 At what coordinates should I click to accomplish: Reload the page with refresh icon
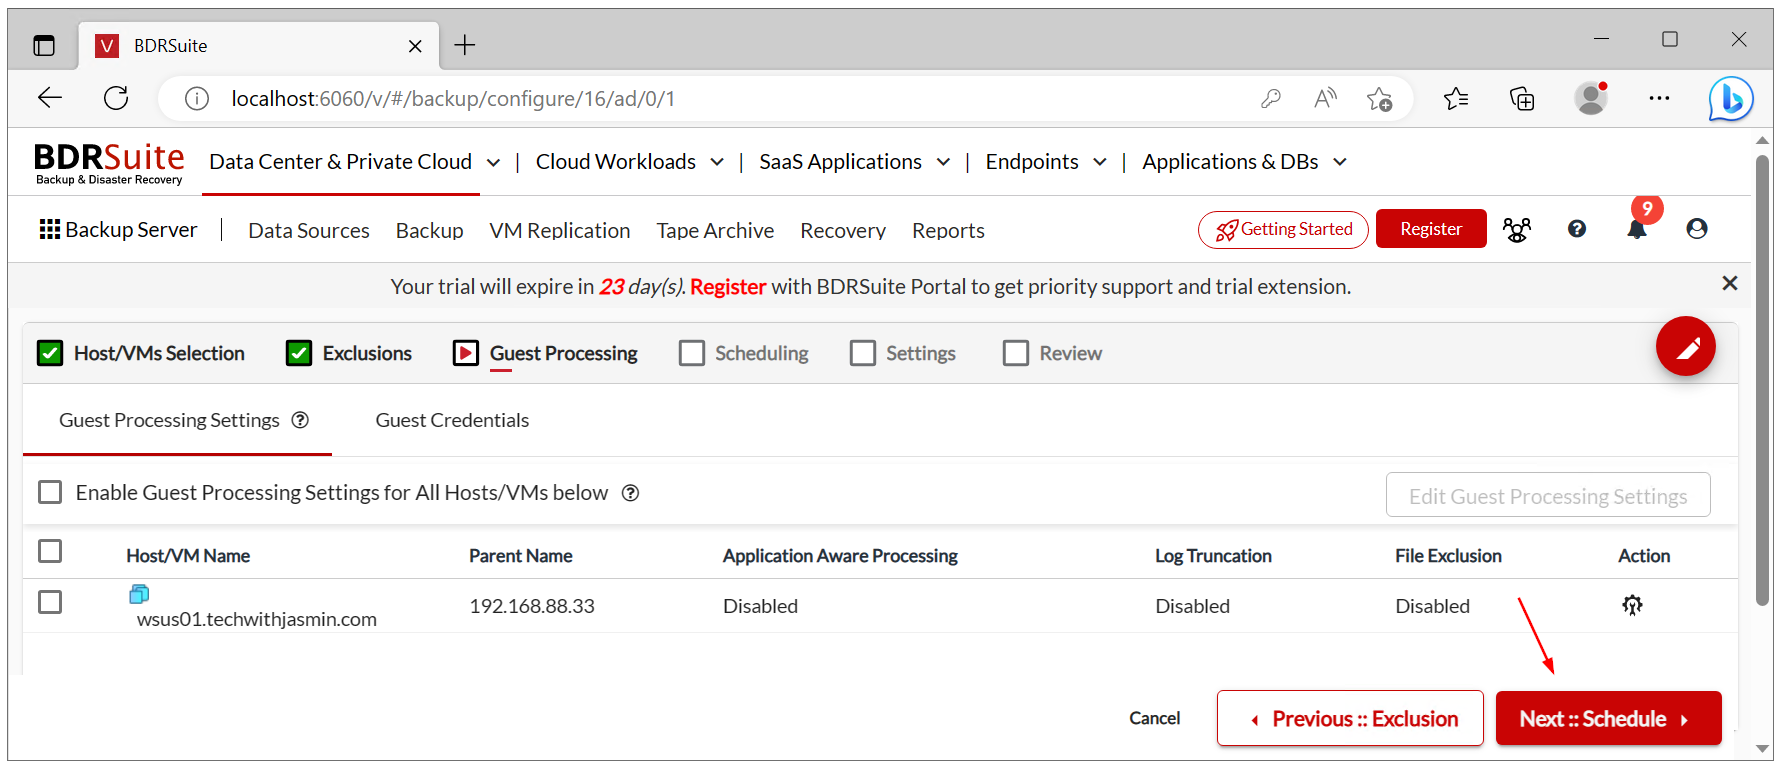[x=116, y=98]
